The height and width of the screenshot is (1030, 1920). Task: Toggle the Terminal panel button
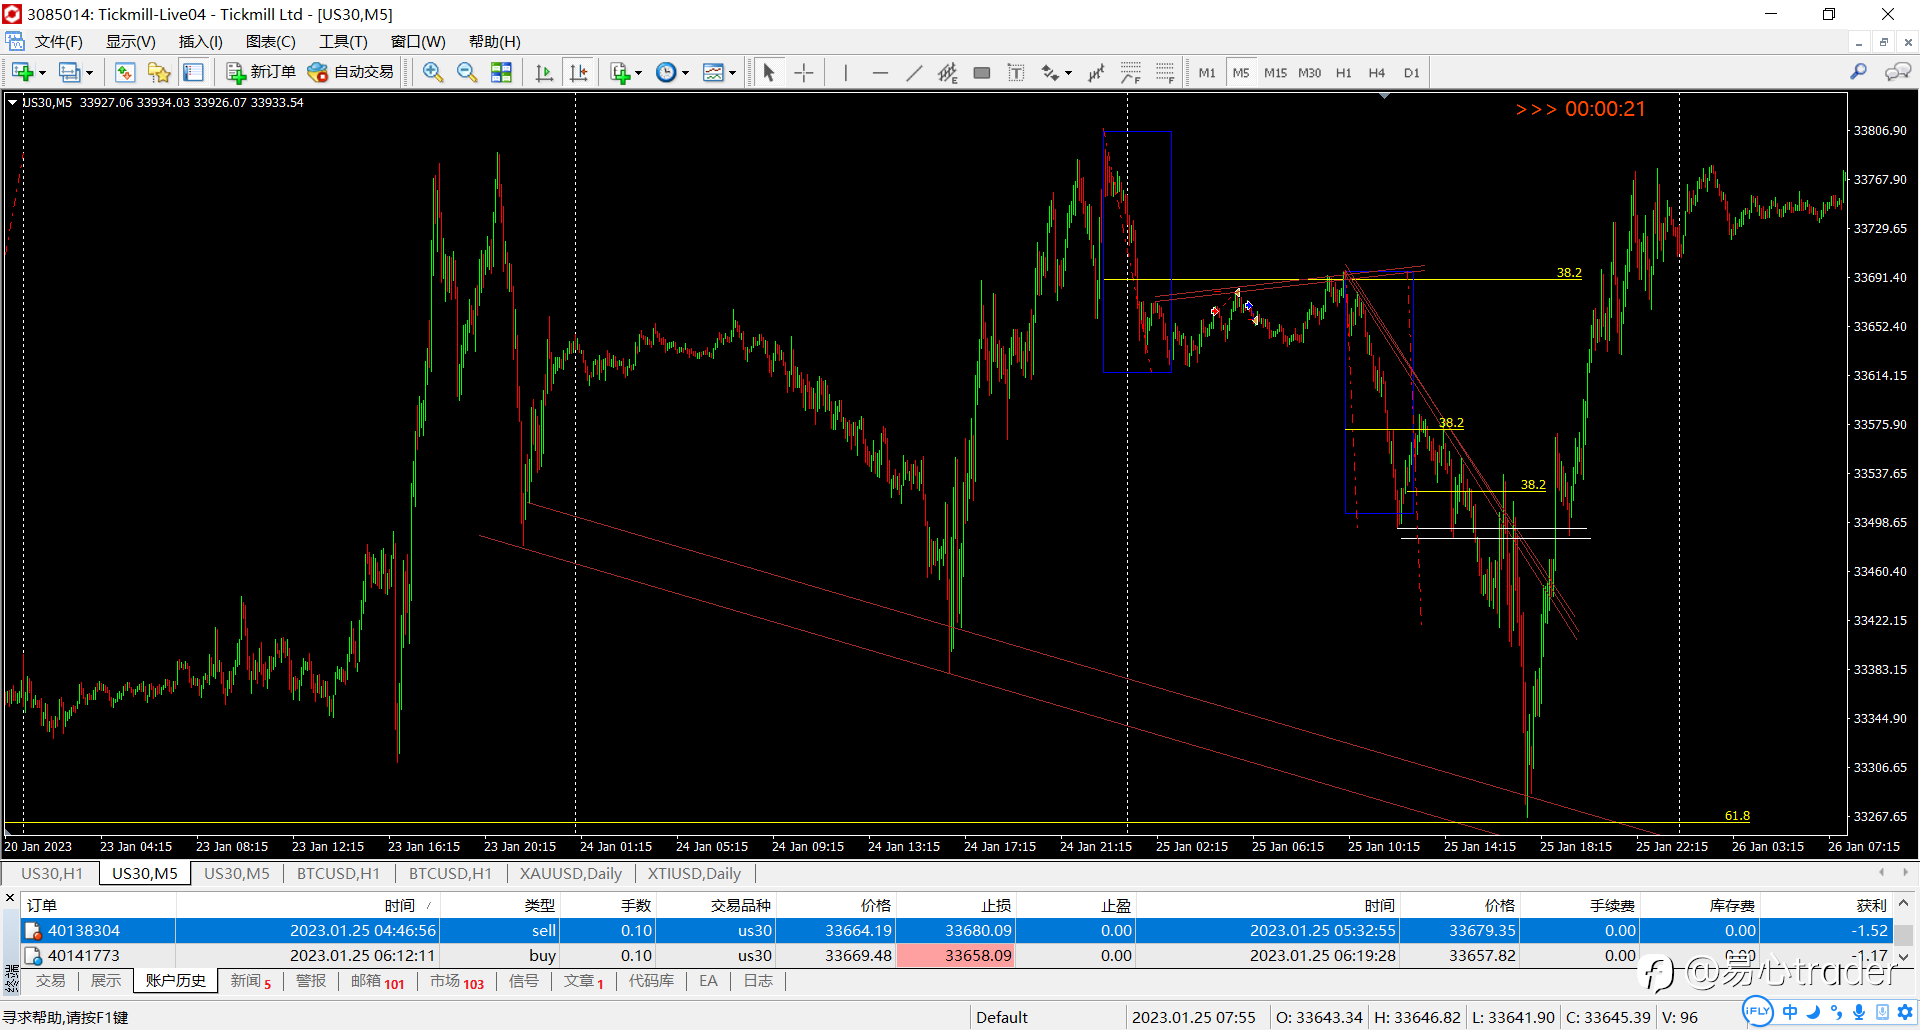point(193,72)
